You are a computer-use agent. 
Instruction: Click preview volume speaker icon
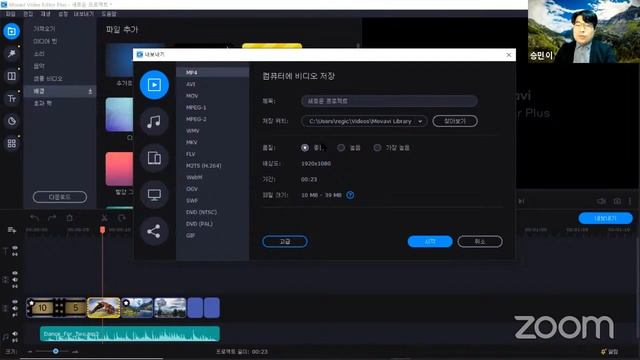pos(601,201)
